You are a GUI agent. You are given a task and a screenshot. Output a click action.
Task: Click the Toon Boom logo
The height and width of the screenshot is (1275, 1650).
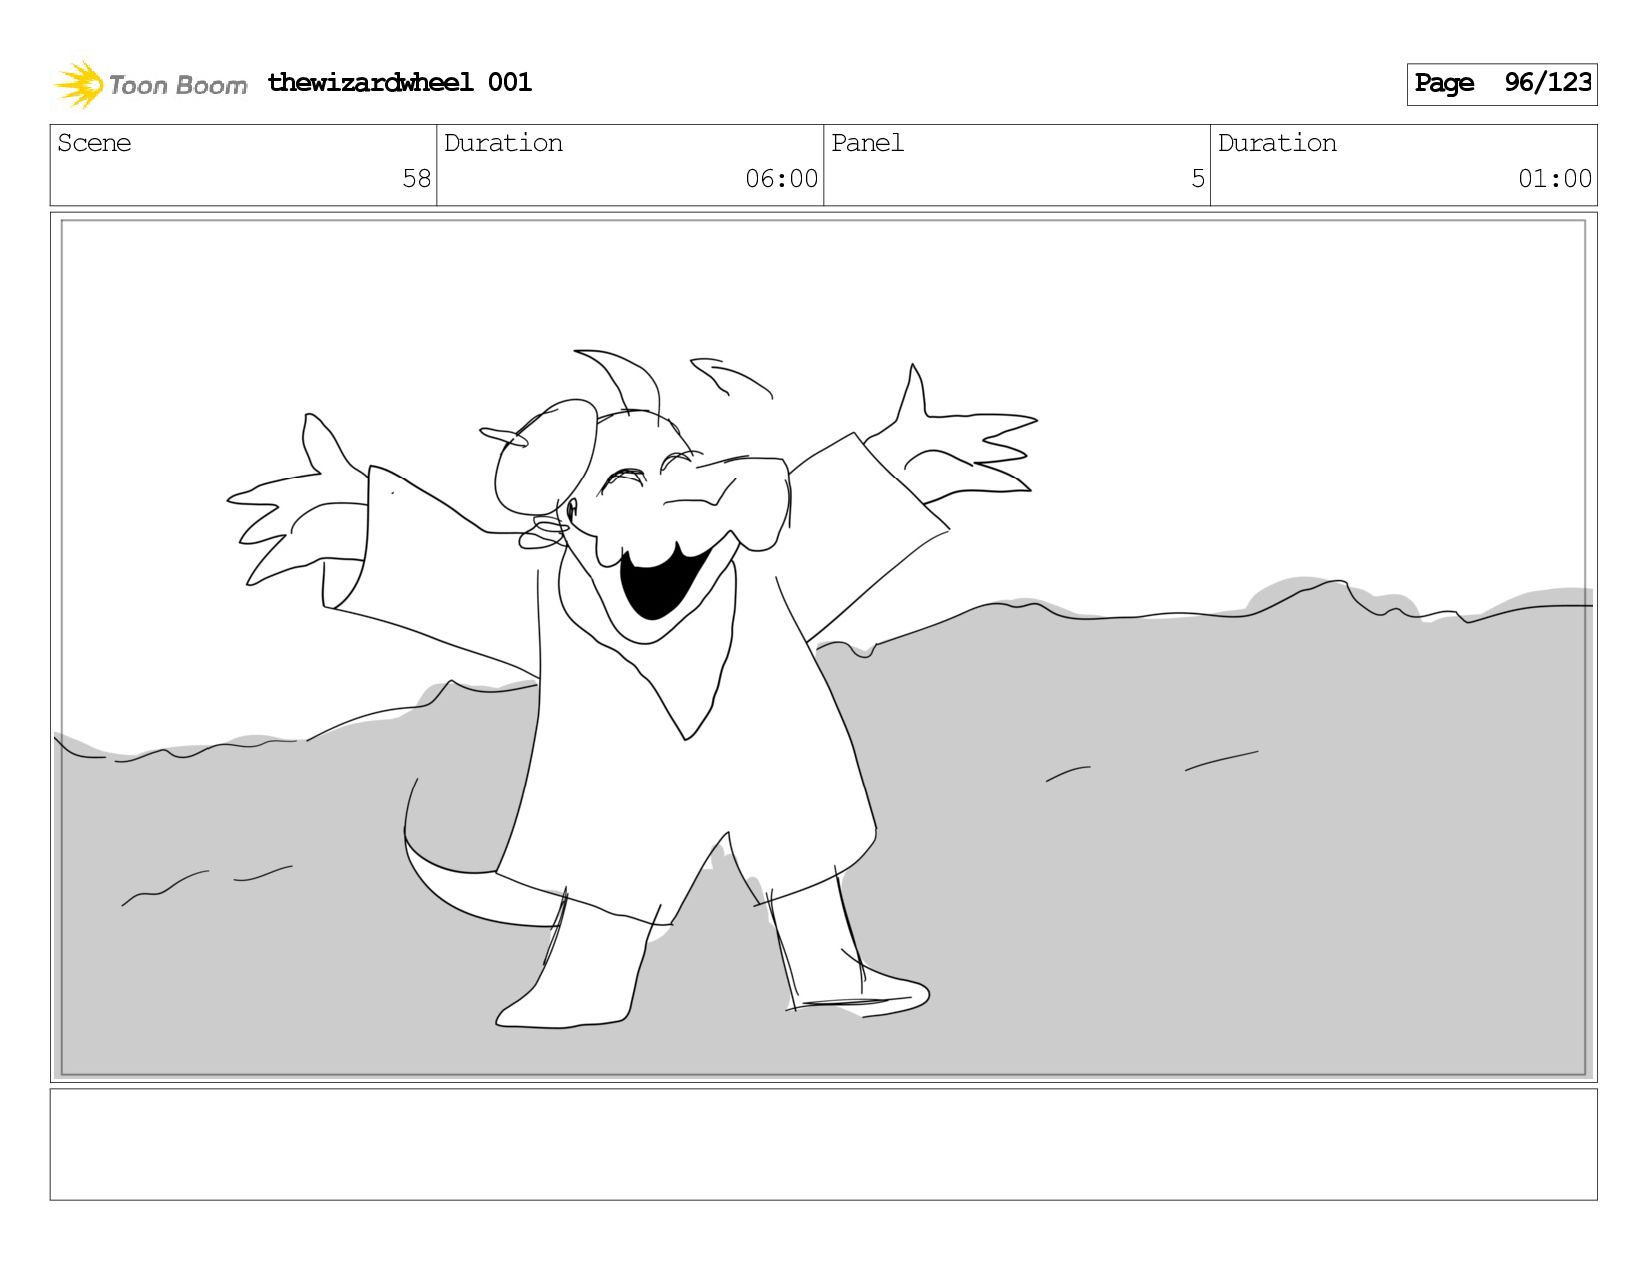pyautogui.click(x=150, y=84)
